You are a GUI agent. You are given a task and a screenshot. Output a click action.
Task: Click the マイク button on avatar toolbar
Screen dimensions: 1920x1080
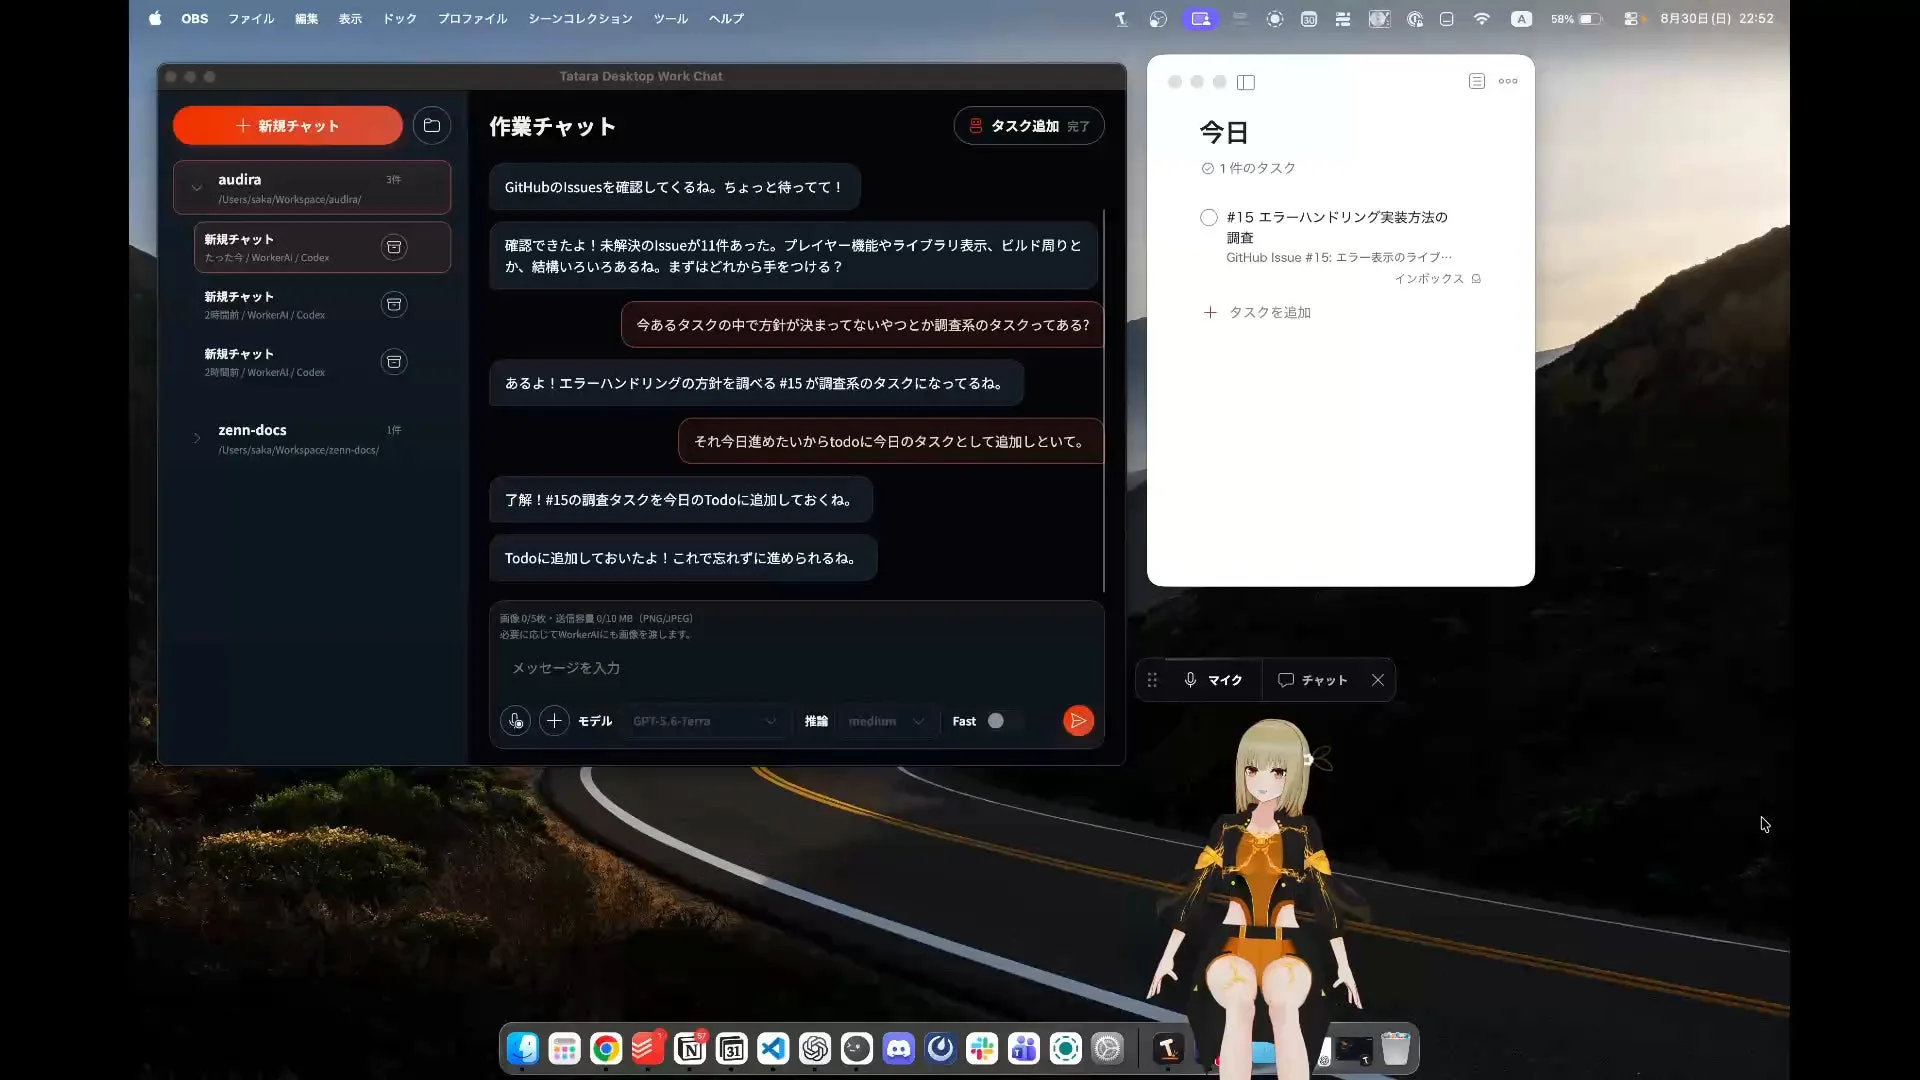pyautogui.click(x=1213, y=680)
